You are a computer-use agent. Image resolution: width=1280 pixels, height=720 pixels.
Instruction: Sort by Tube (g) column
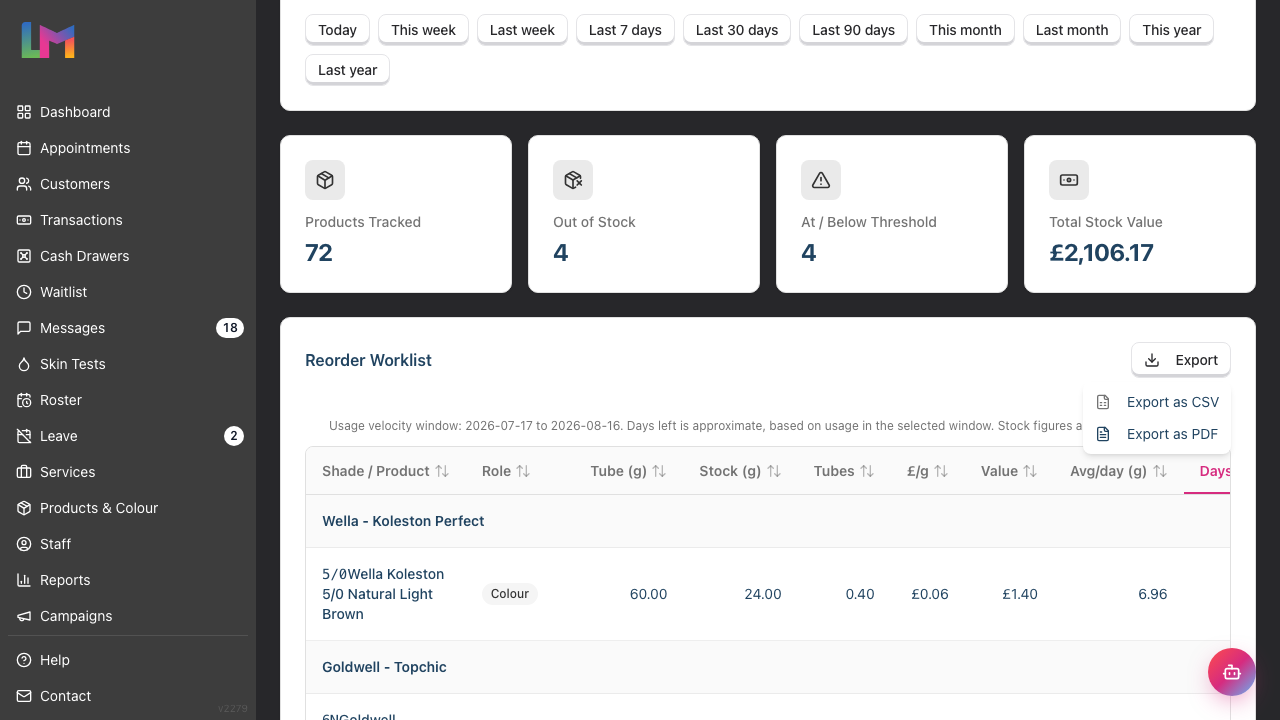(x=628, y=471)
